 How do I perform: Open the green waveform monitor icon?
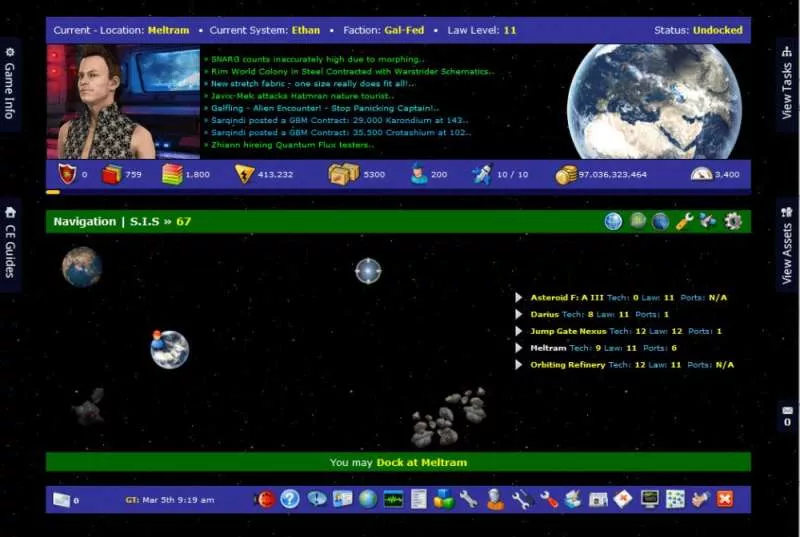click(393, 499)
